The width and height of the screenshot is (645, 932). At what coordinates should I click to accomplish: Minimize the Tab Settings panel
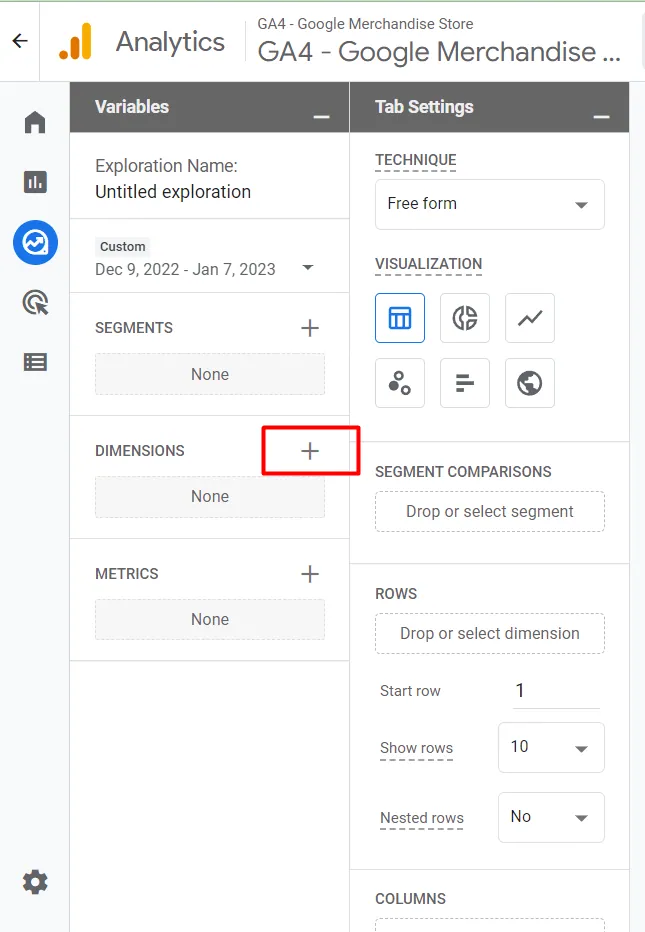point(602,116)
